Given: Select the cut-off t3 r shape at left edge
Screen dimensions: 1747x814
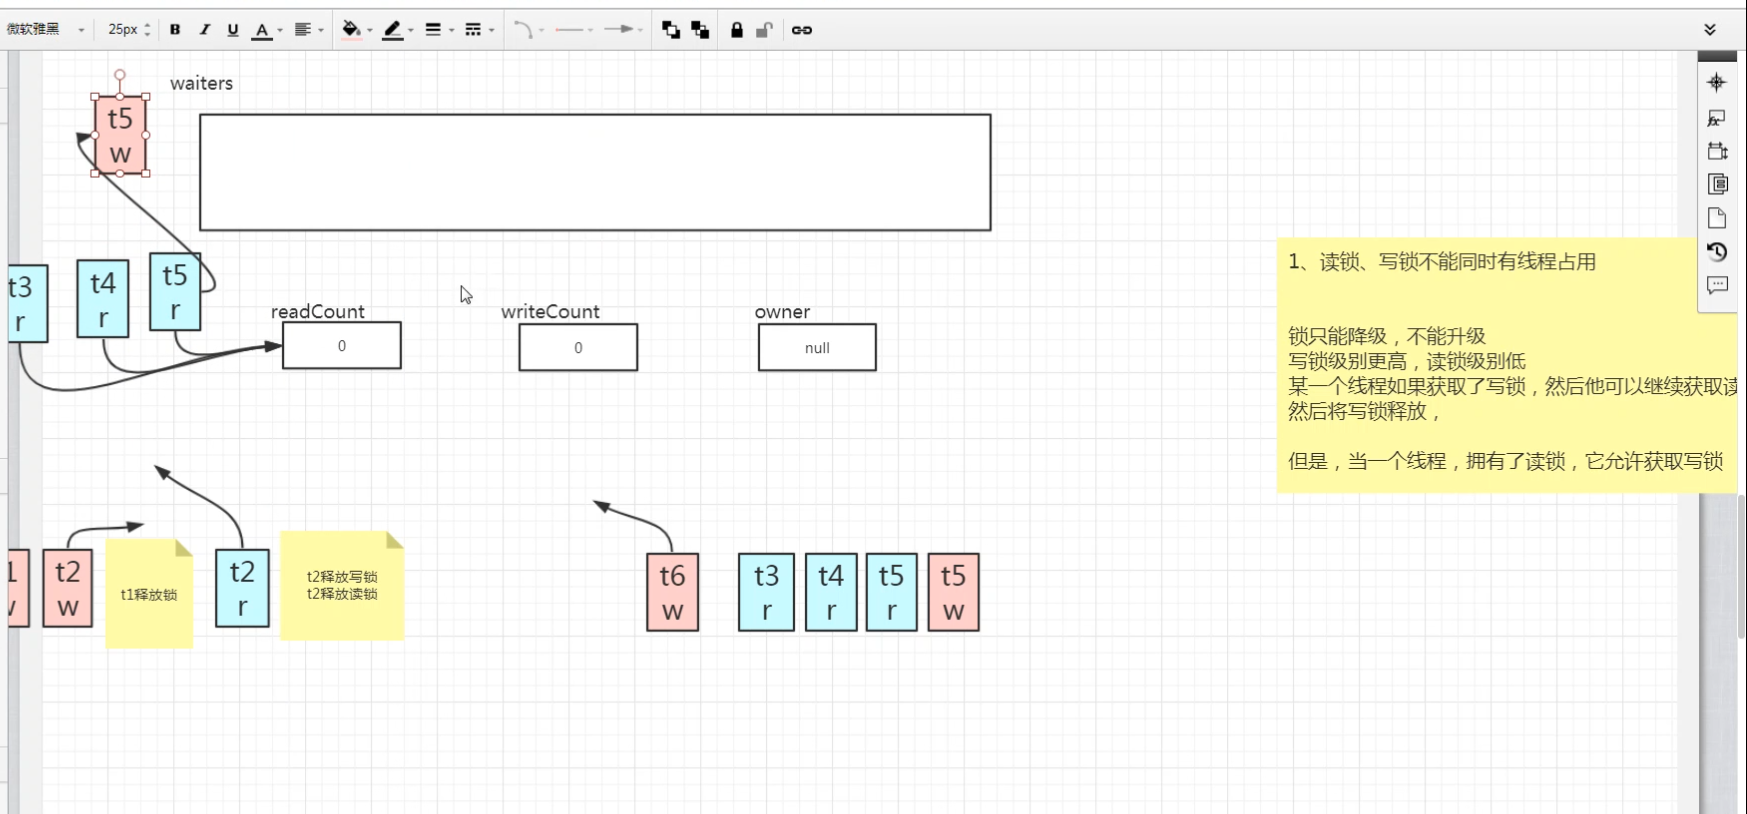Looking at the screenshot, I should [x=27, y=303].
